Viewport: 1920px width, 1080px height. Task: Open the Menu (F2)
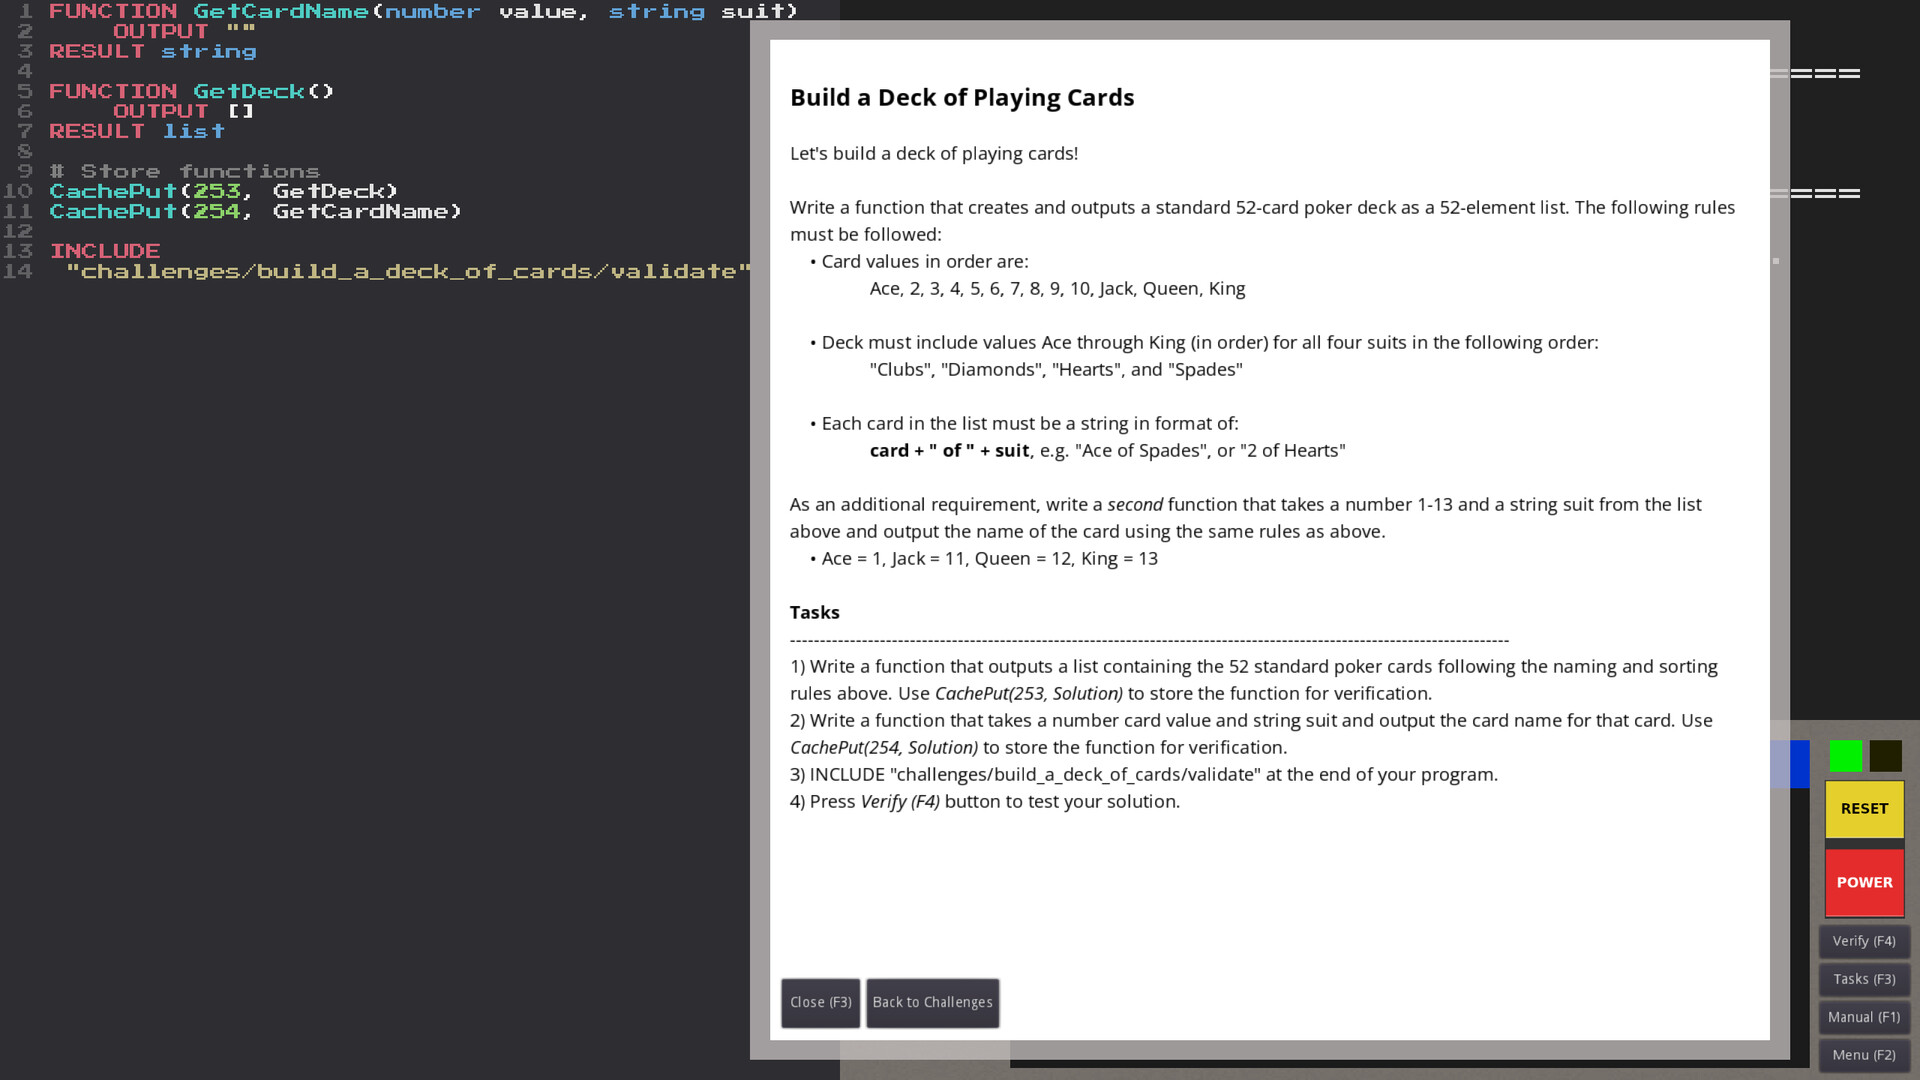click(1864, 1055)
